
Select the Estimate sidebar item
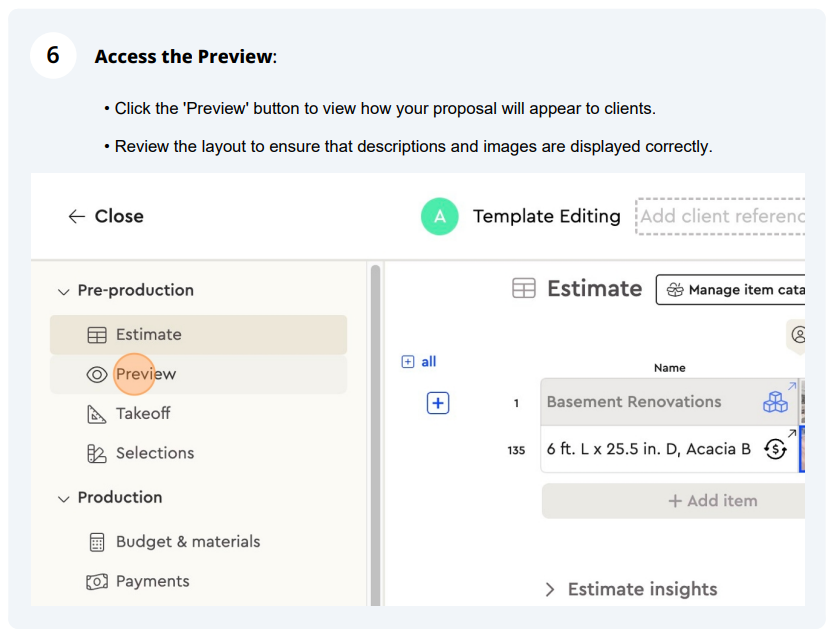coord(198,335)
